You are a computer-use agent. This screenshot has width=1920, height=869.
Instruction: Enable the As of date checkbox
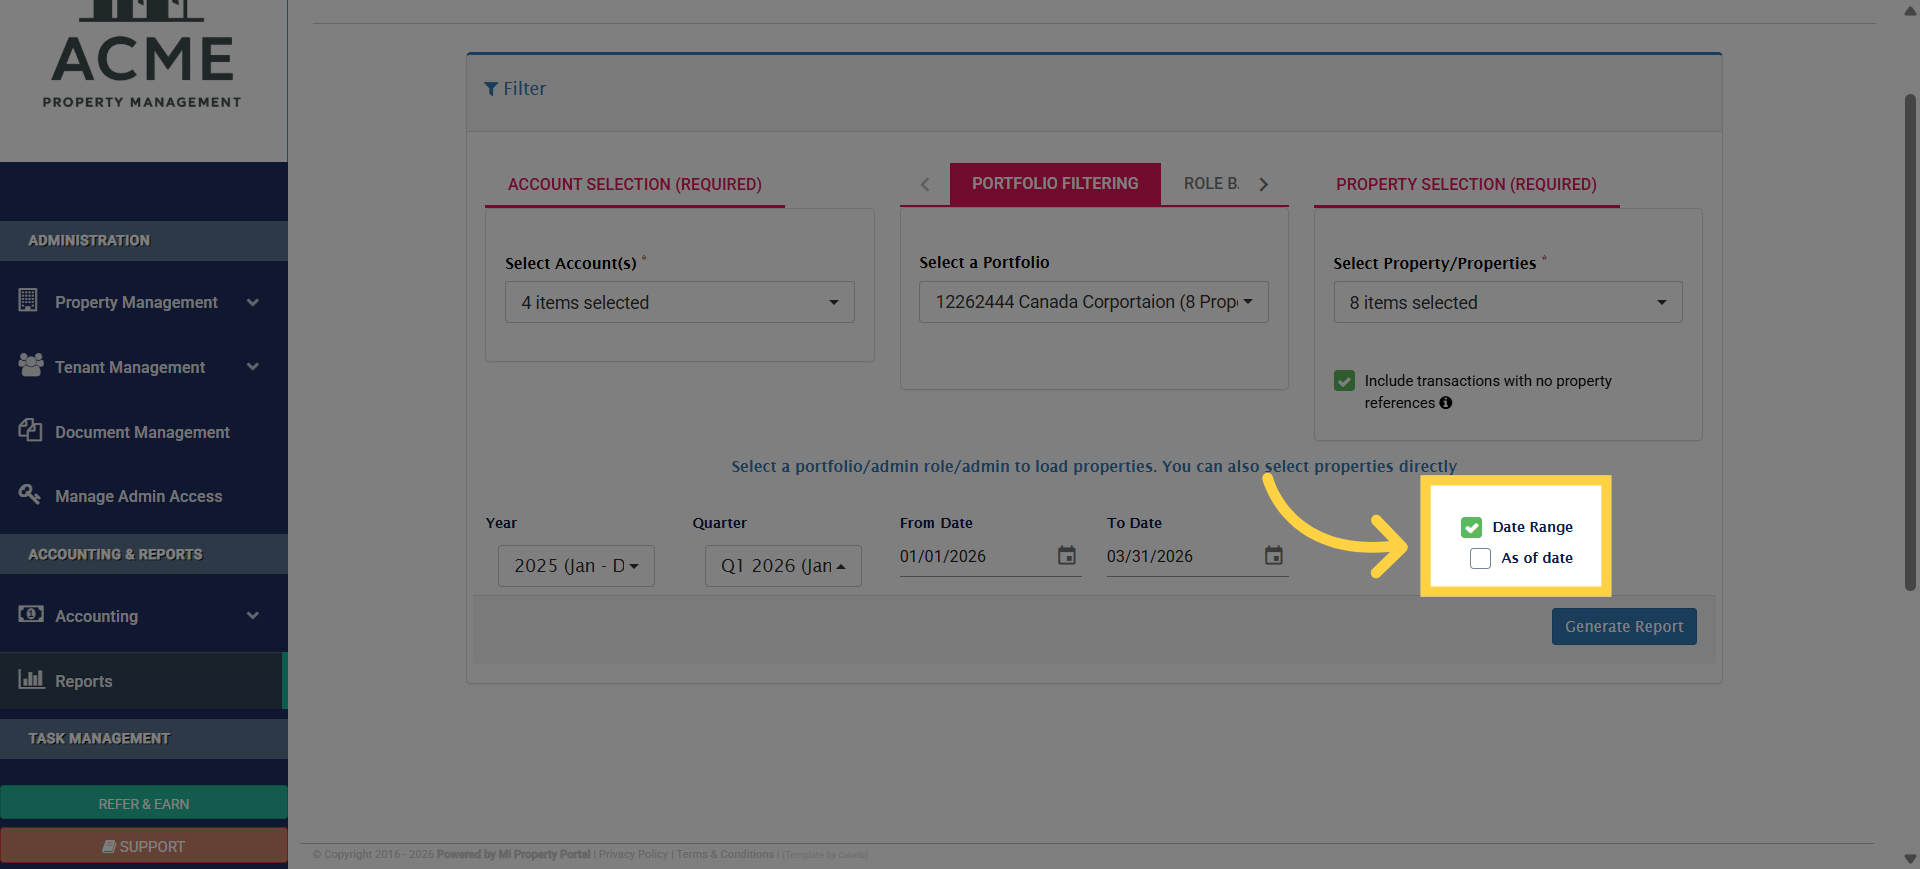click(x=1480, y=558)
